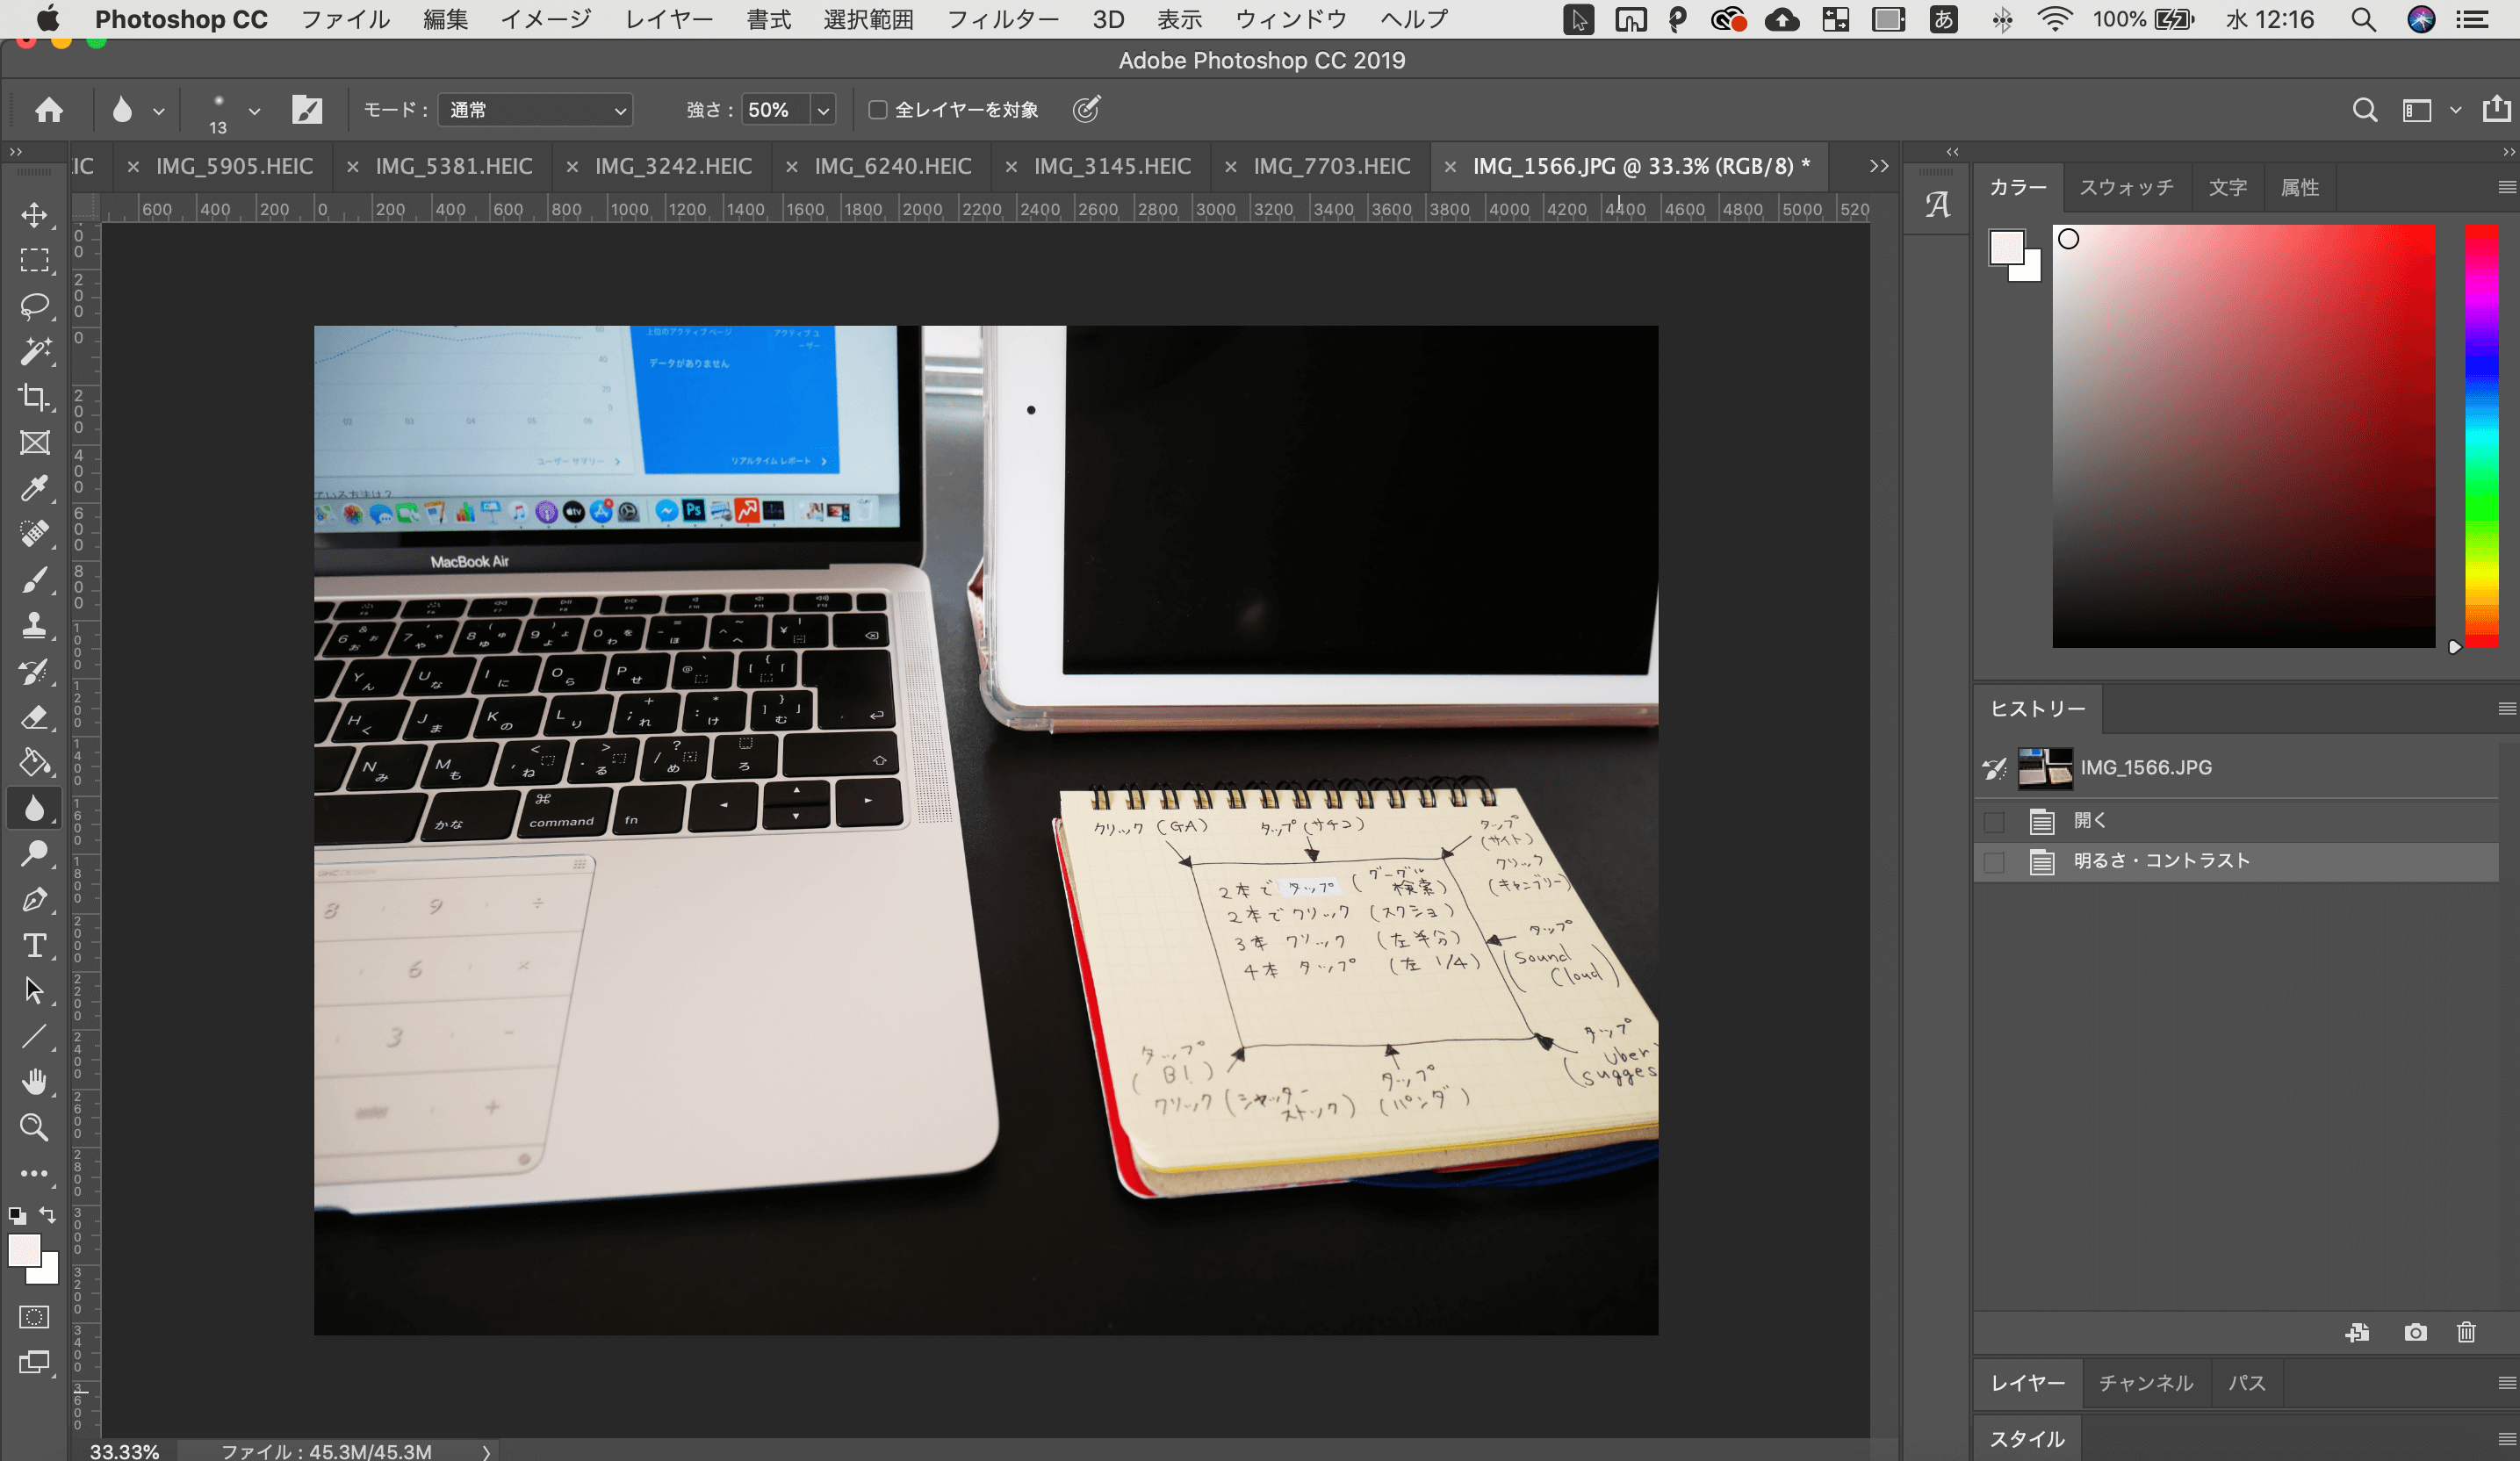Select the Frame tool
Viewport: 2520px width, 1461px height.
(35, 442)
